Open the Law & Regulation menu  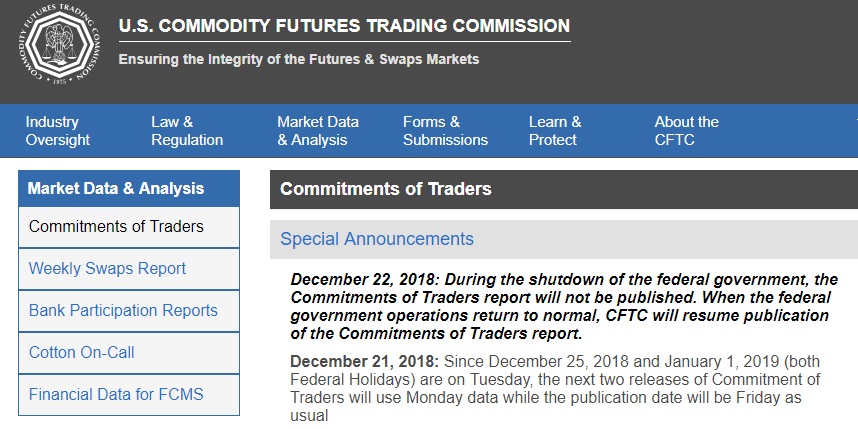pyautogui.click(x=187, y=131)
